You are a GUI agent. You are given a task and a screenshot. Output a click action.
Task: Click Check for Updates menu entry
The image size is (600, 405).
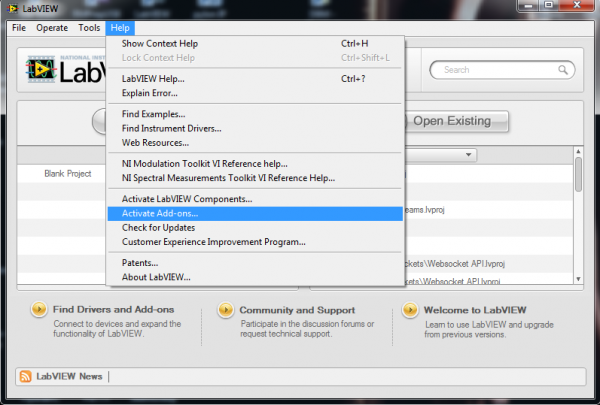pos(158,227)
